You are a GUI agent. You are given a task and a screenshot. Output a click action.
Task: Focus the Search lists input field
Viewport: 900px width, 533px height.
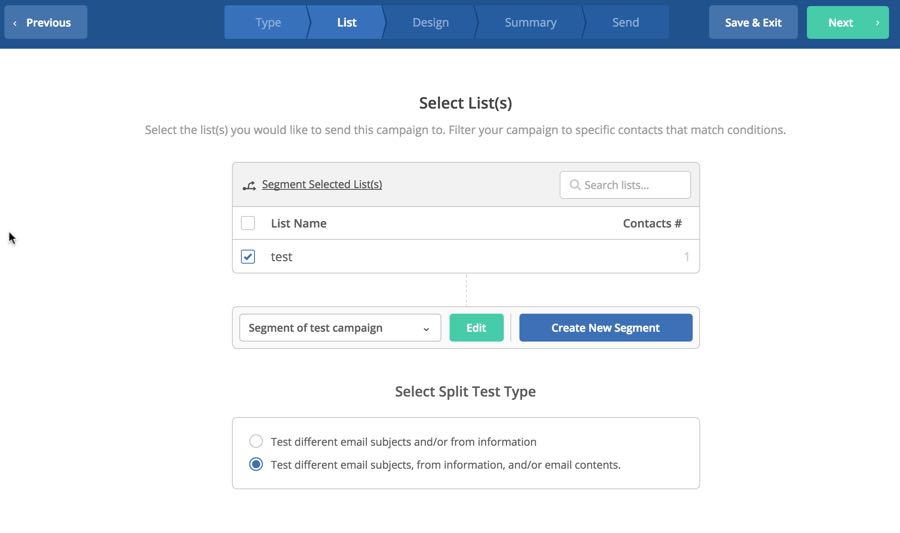click(x=634, y=185)
